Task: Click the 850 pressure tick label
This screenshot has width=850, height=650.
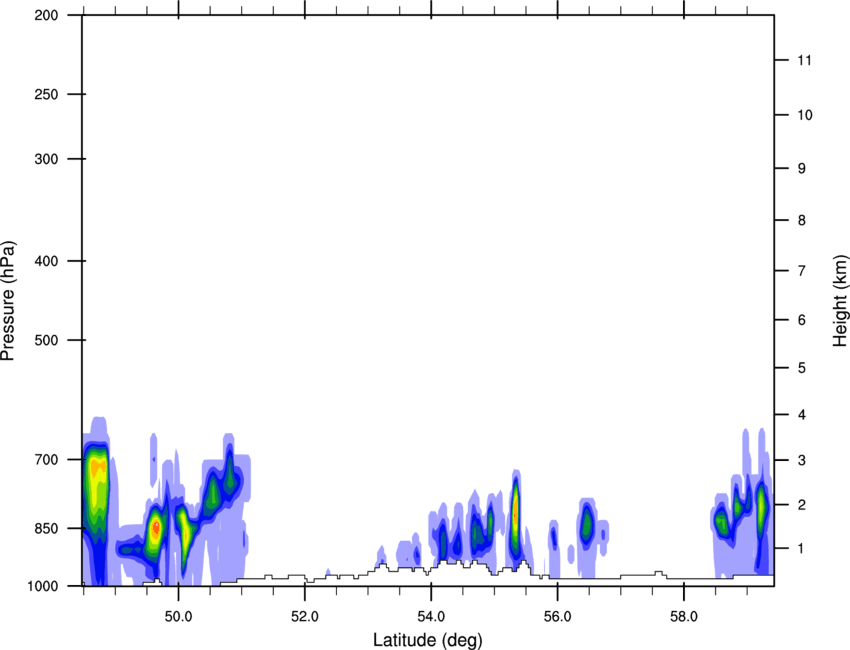Action: (x=46, y=528)
